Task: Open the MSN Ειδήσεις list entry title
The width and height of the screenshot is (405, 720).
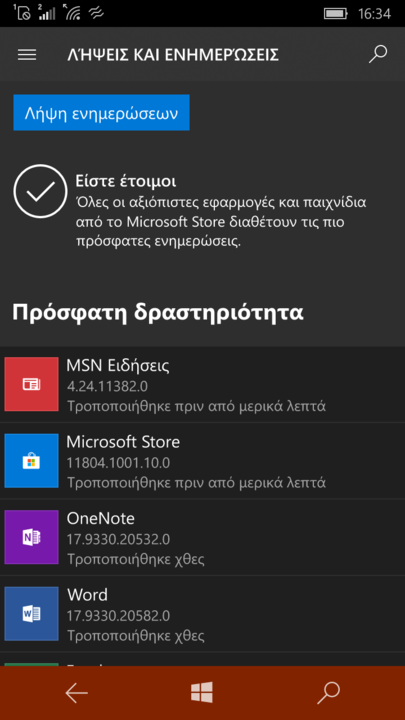Action: pos(118,366)
